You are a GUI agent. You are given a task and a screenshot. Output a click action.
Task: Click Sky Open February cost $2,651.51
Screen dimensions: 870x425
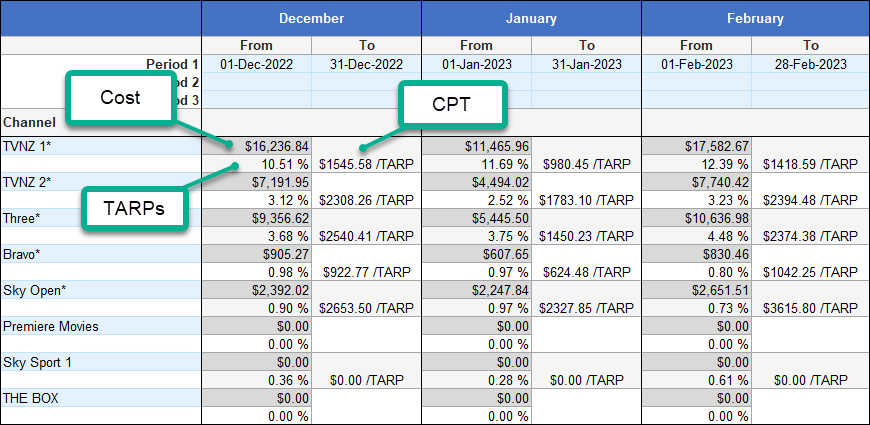click(696, 290)
